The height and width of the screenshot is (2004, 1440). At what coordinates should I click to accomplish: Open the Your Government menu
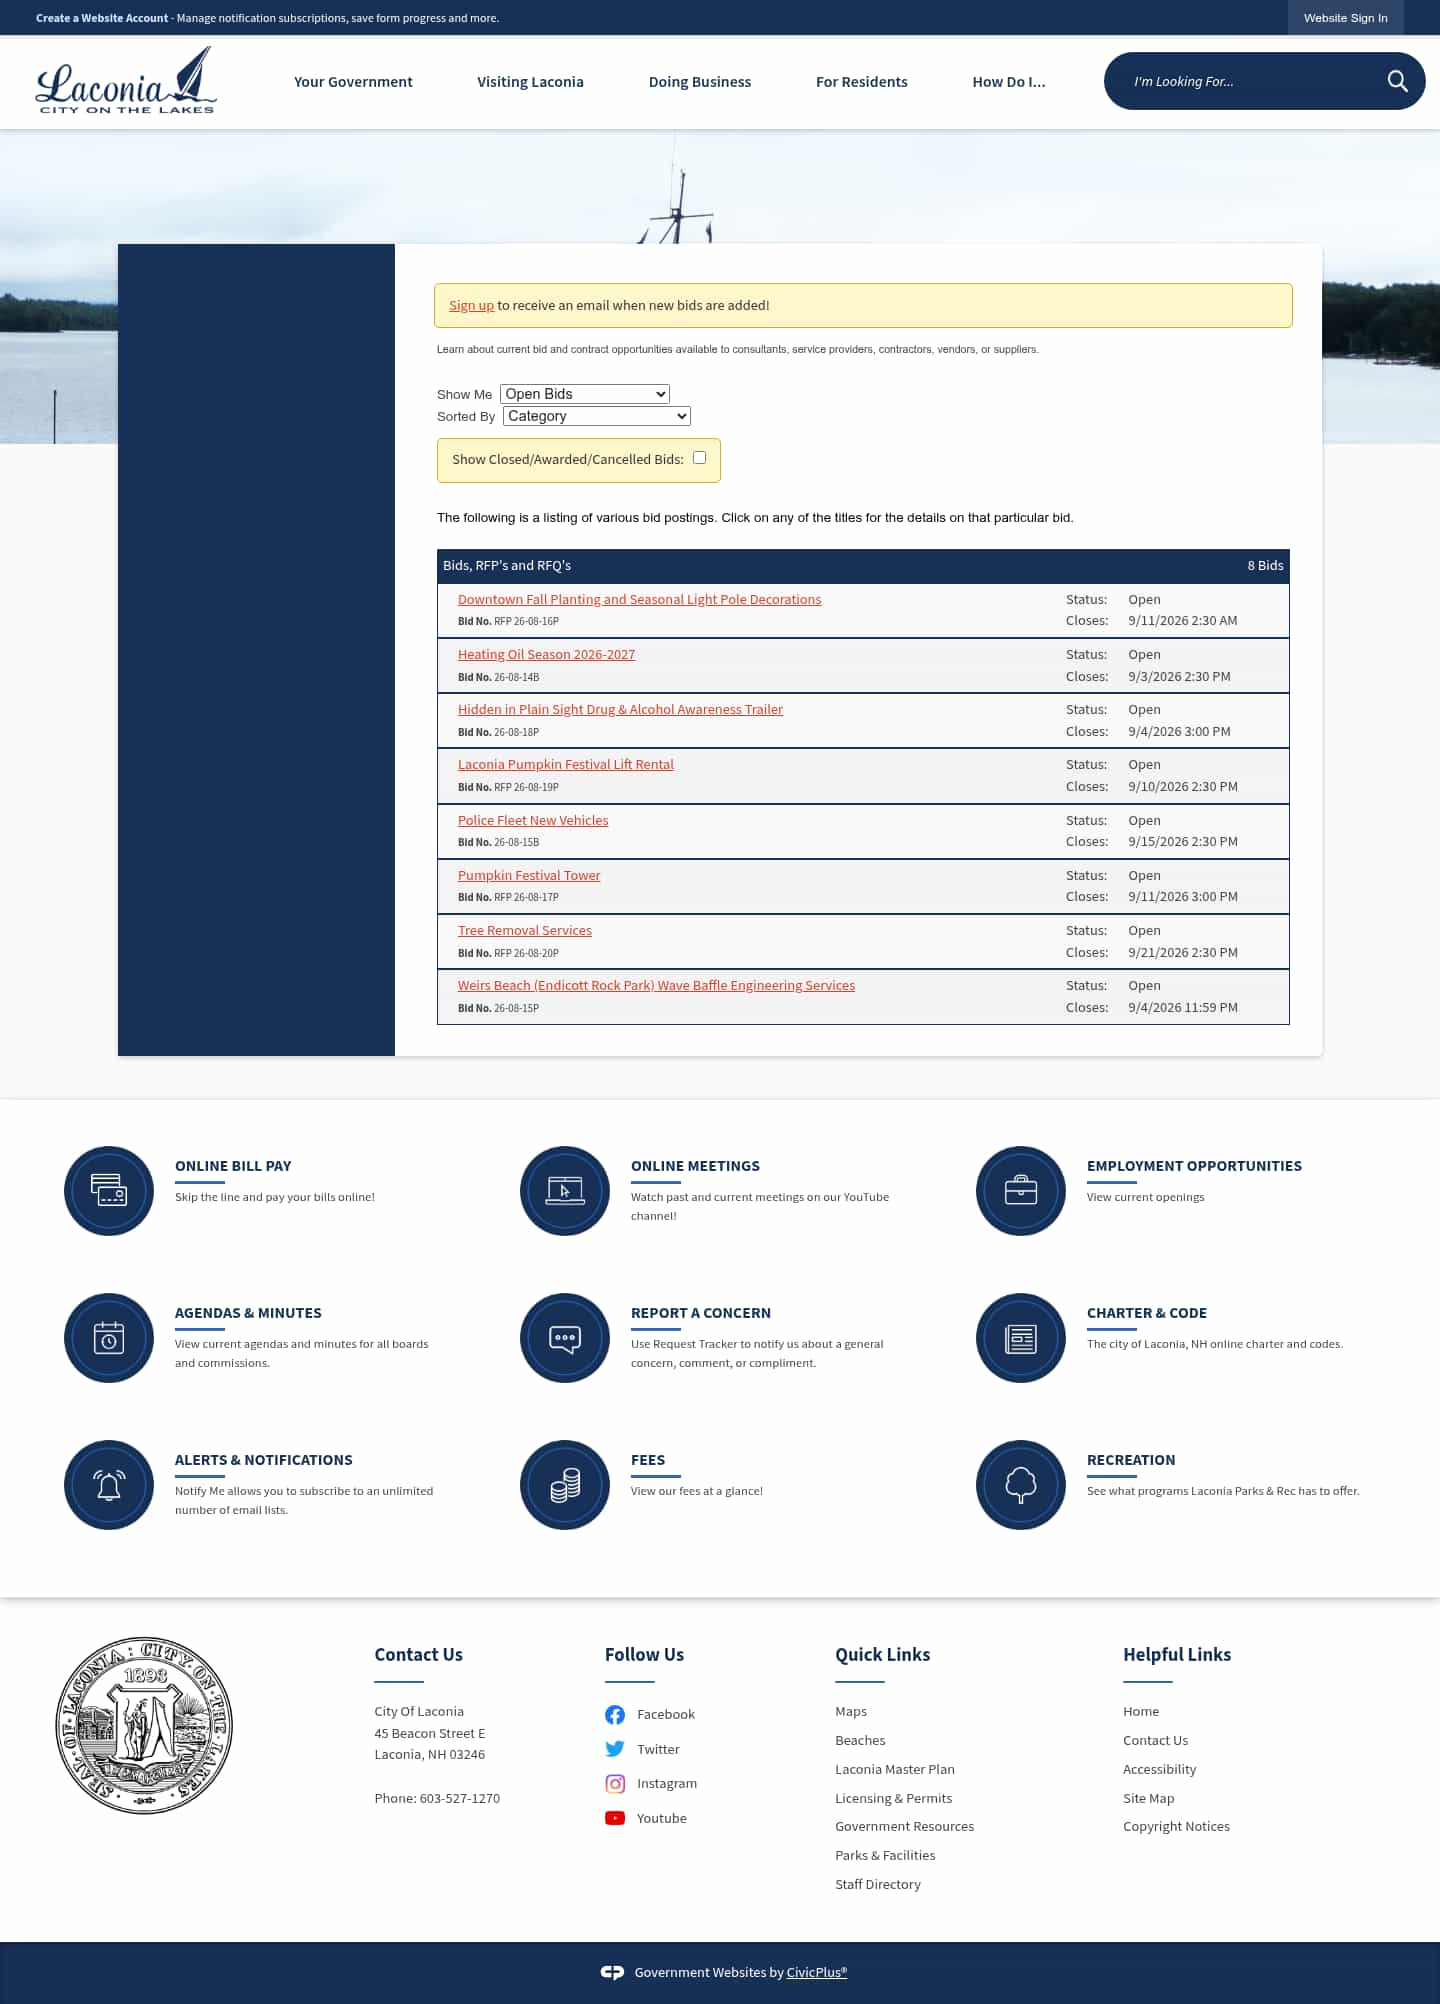353,82
